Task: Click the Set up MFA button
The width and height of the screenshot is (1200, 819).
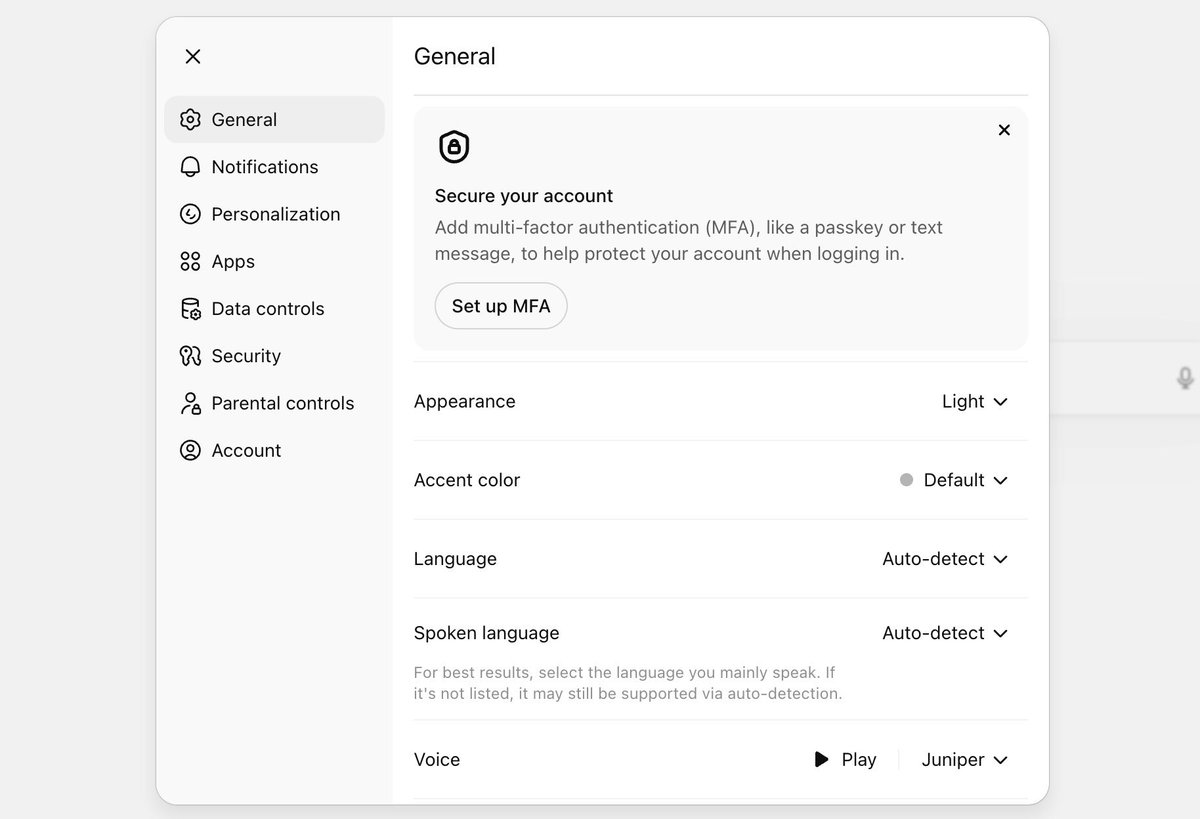Action: click(x=501, y=306)
